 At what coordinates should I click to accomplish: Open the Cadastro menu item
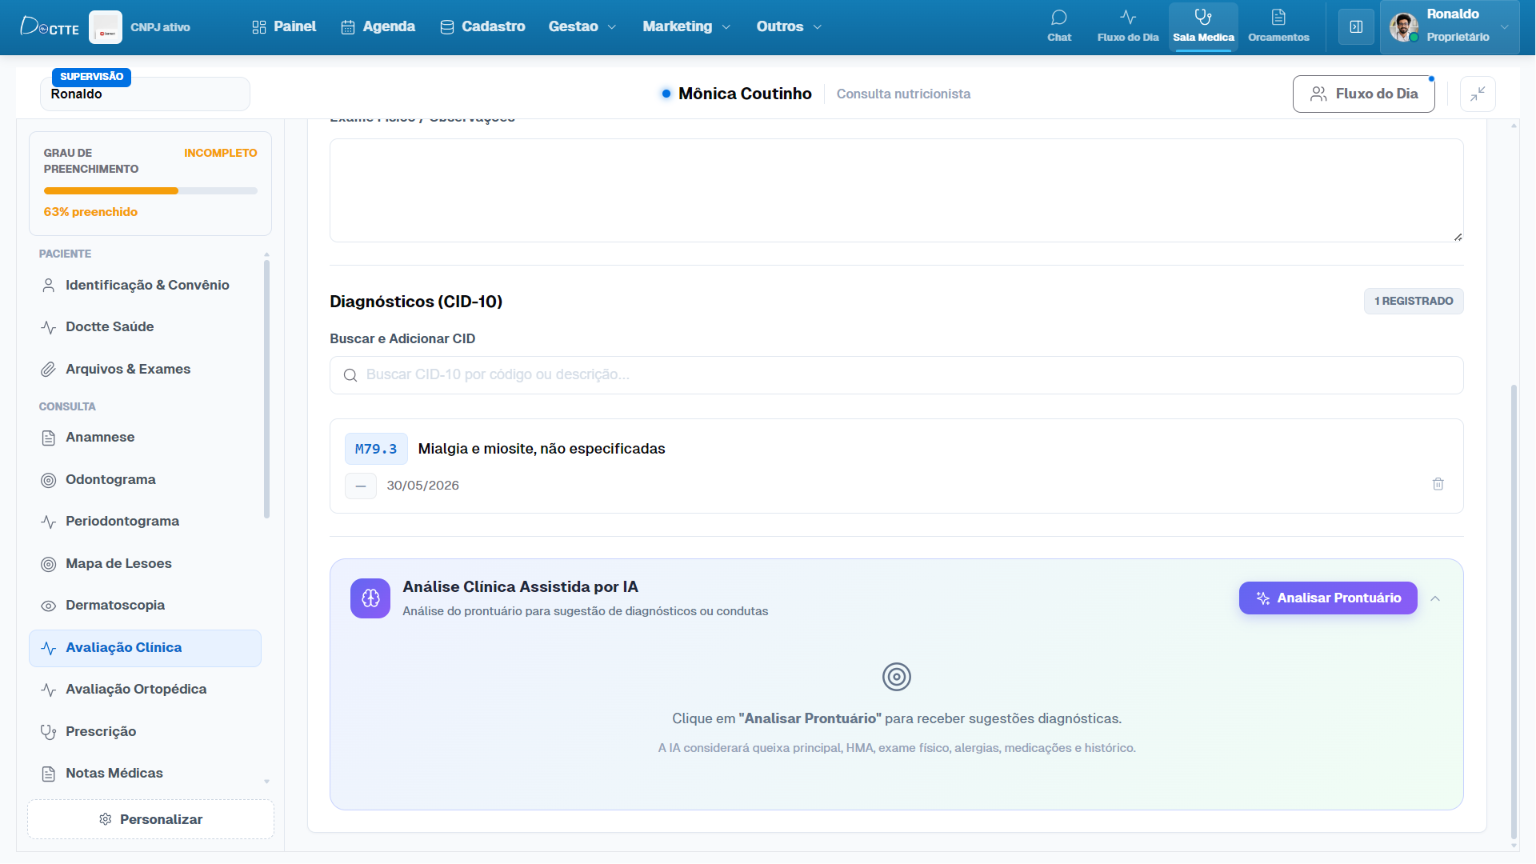click(483, 27)
